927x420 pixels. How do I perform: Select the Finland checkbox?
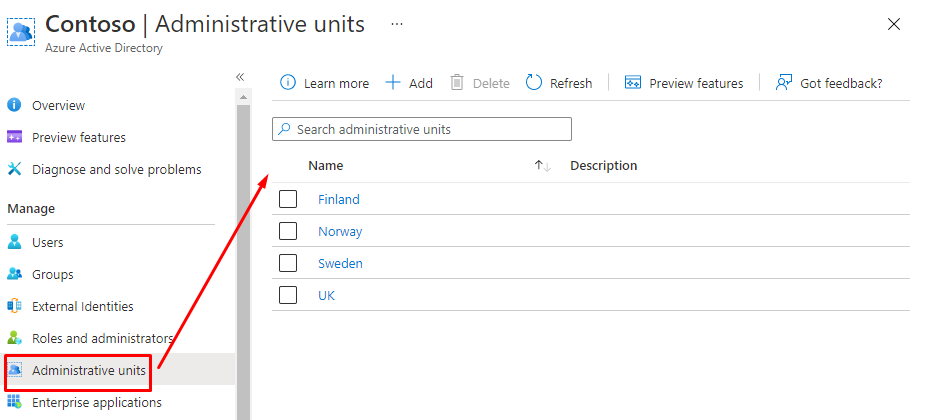pyautogui.click(x=288, y=199)
